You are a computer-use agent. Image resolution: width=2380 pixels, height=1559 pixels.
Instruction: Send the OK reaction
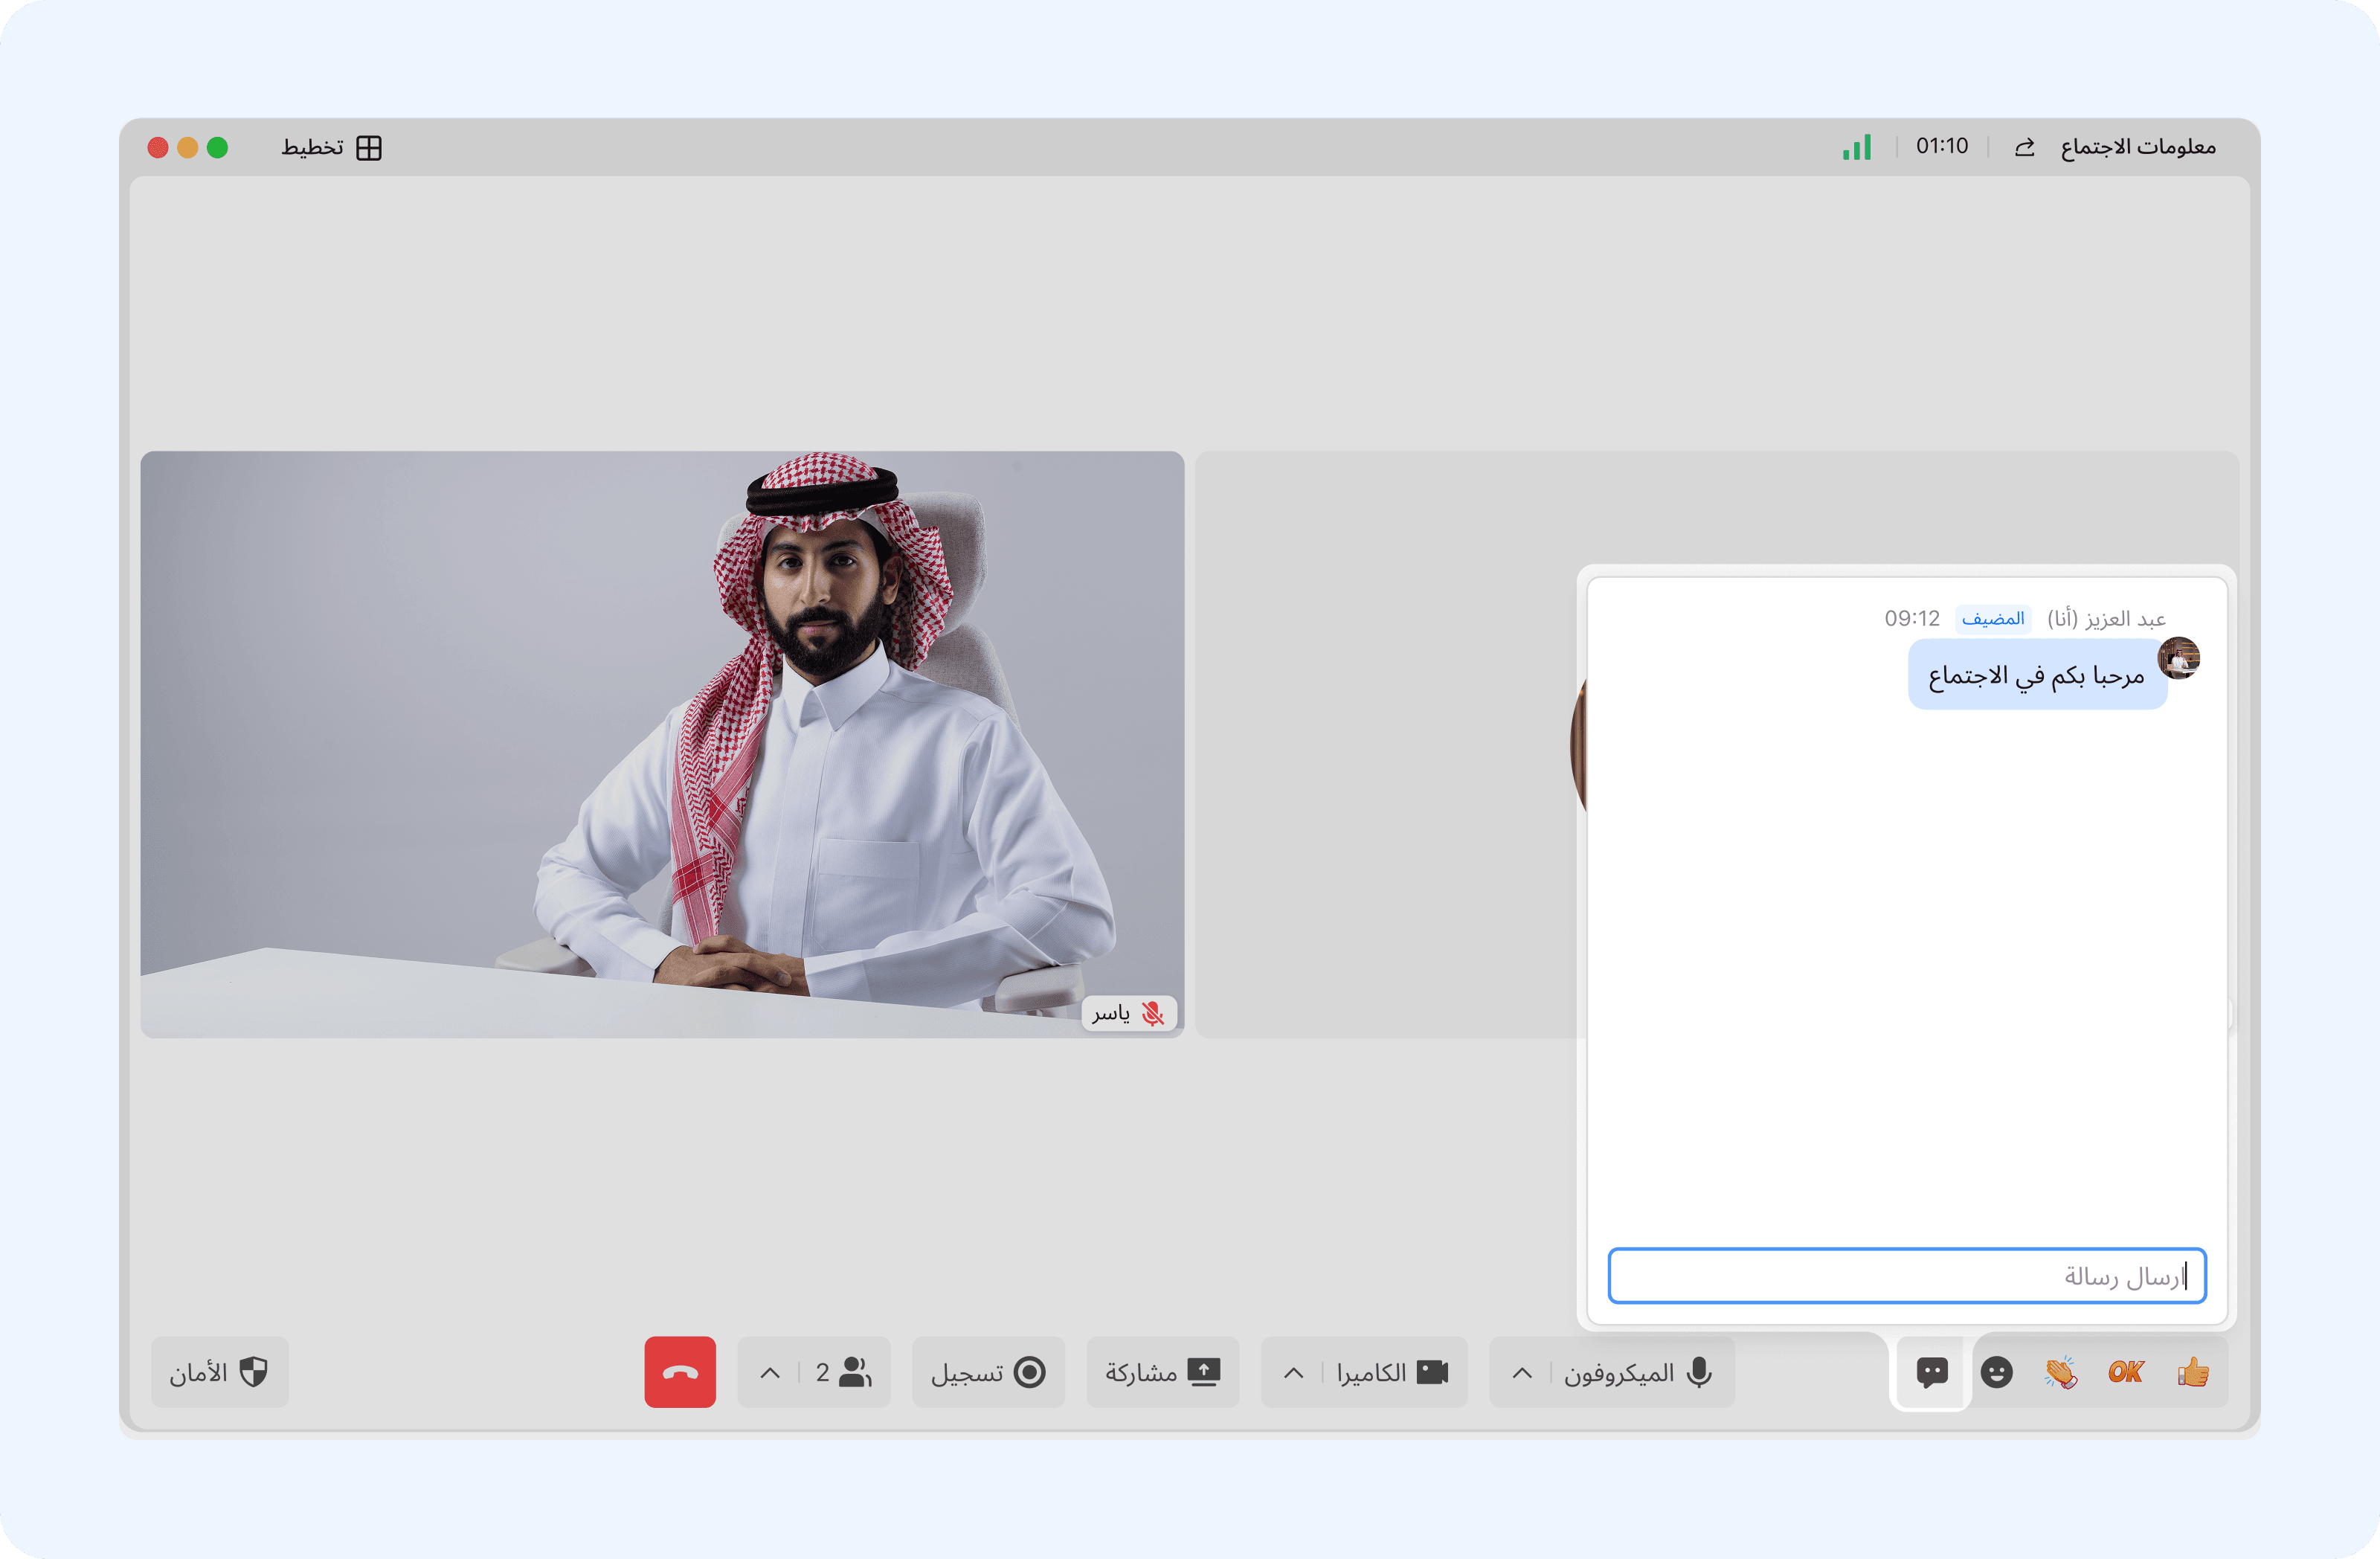pyautogui.click(x=2125, y=1372)
